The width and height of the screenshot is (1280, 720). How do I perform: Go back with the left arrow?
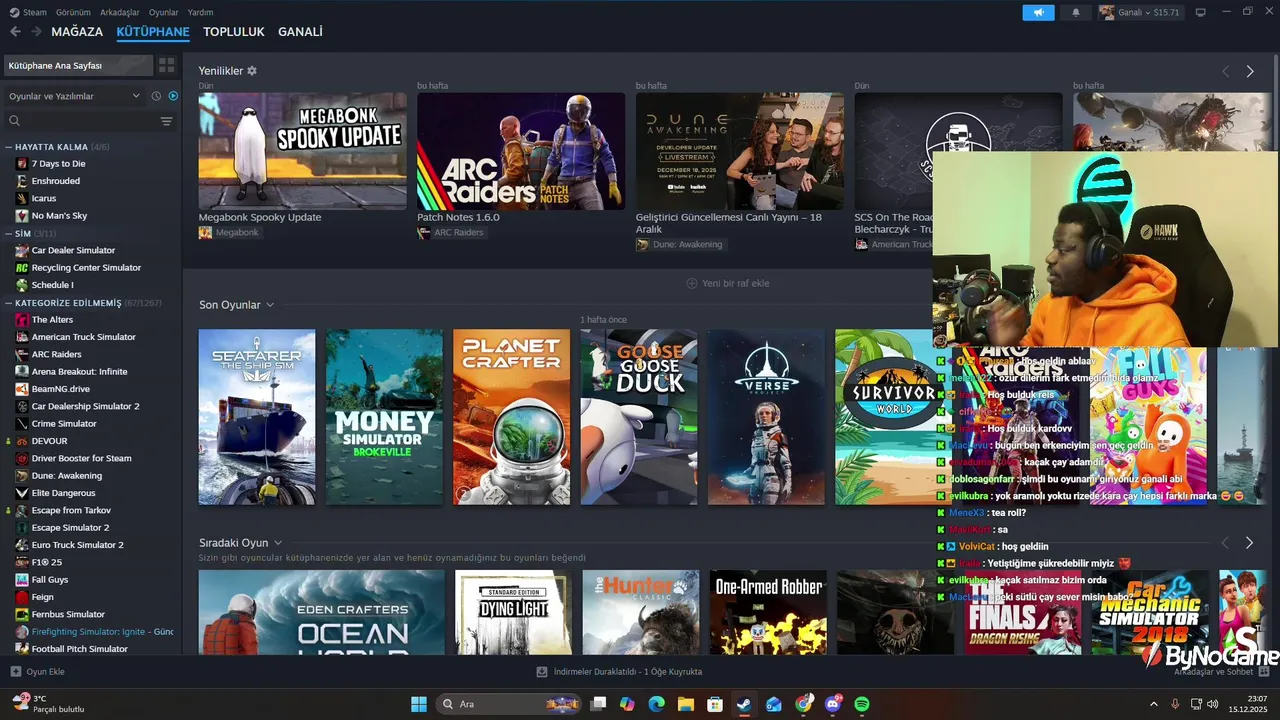tap(15, 32)
